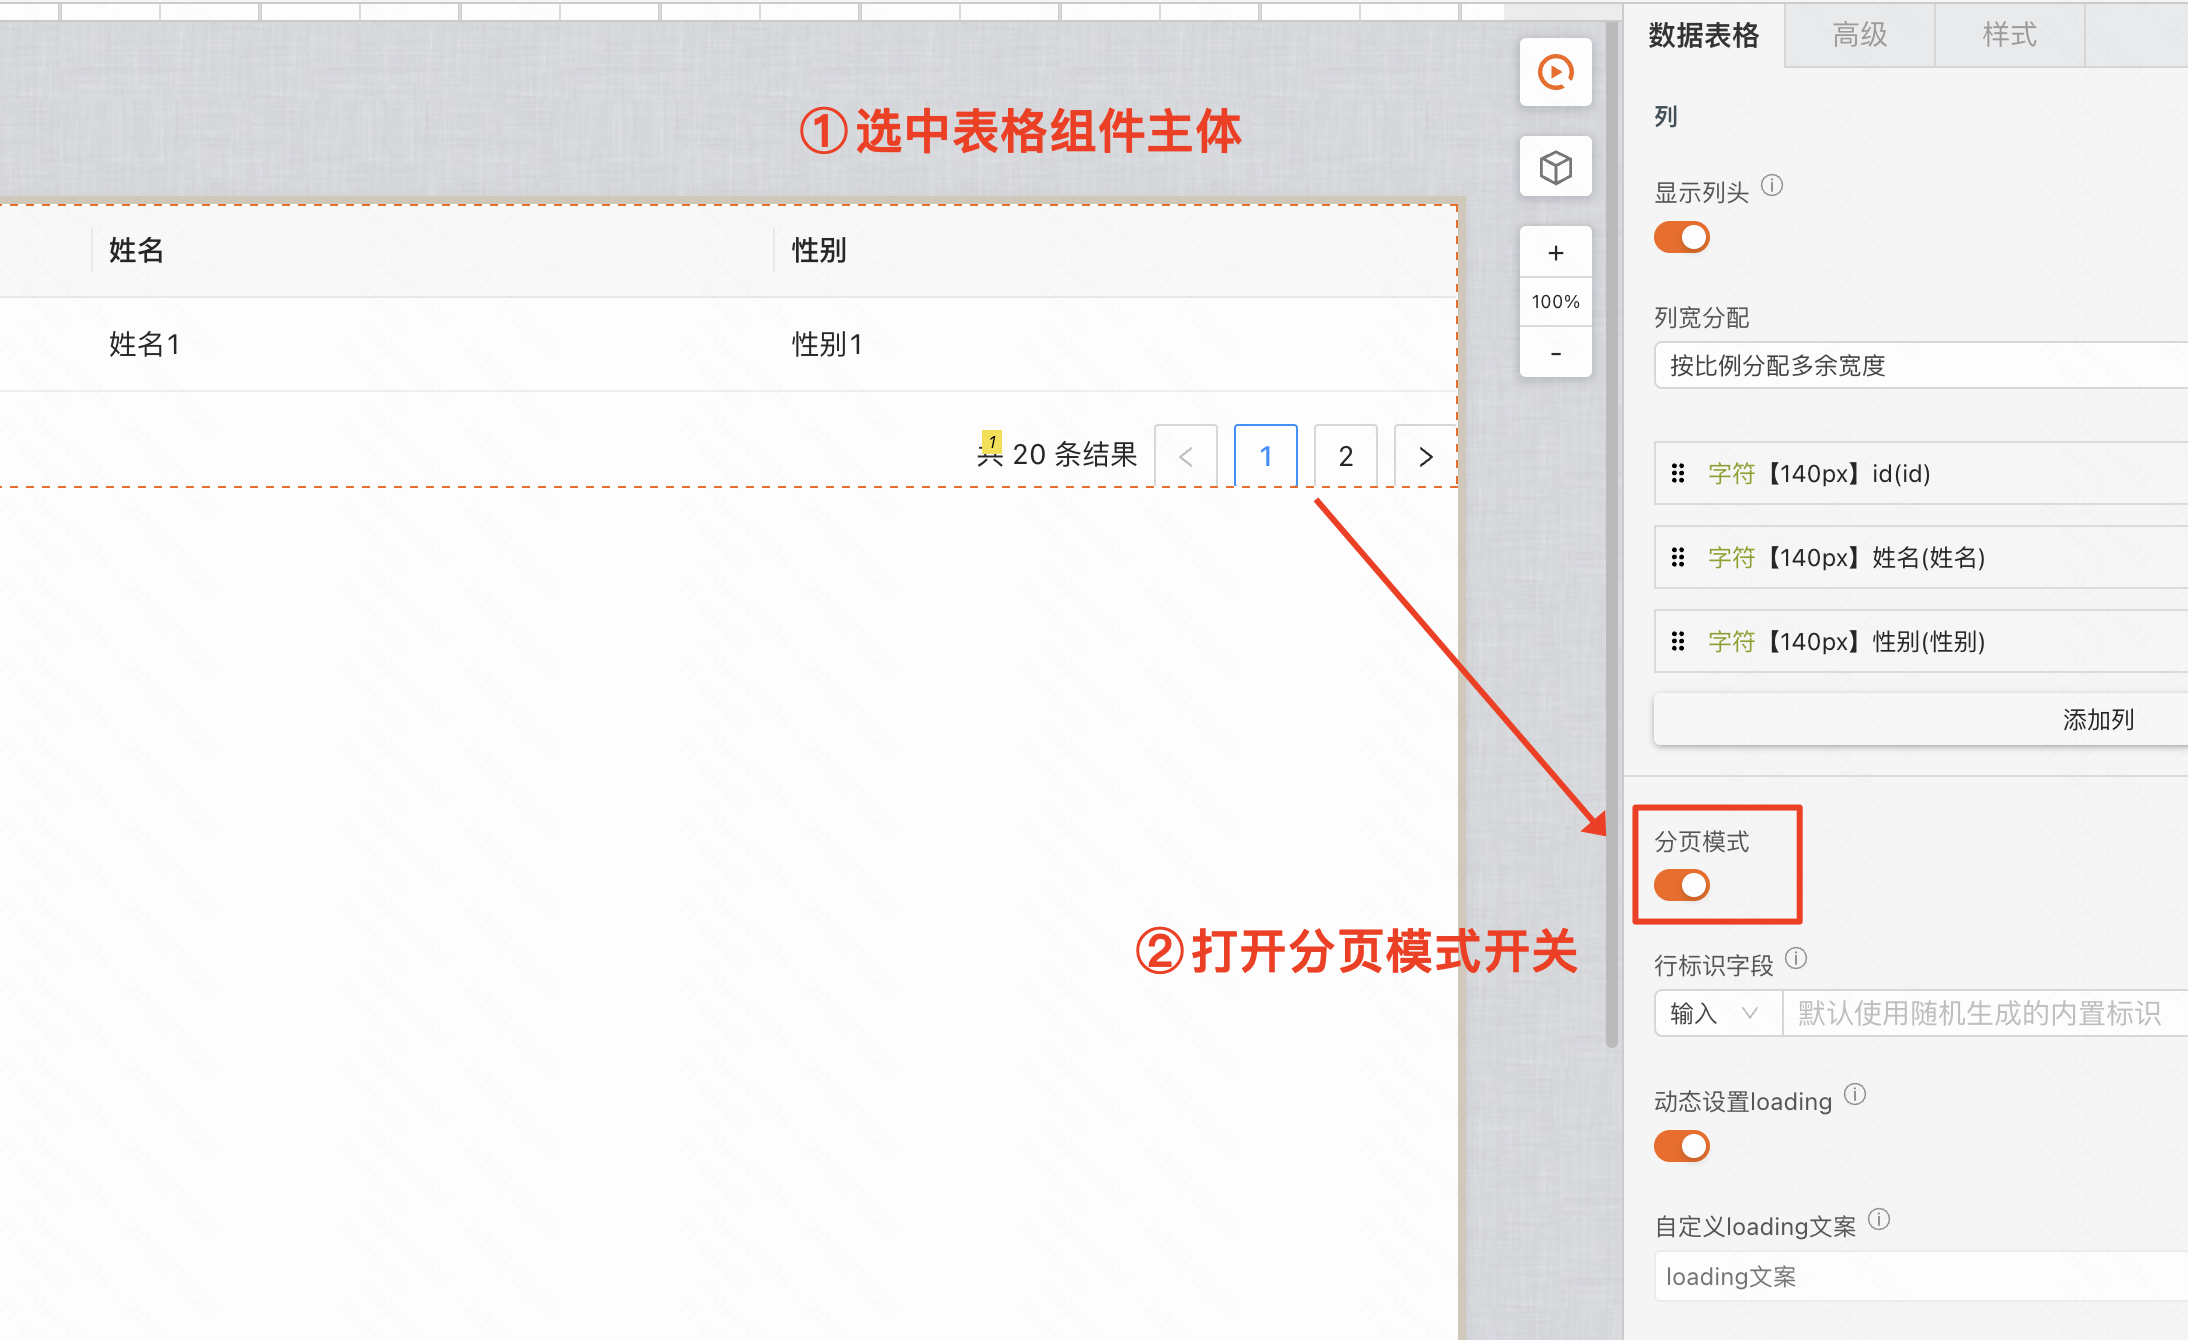Go to next page arrow in pagination
This screenshot has height=1340, width=2188.
pyautogui.click(x=1426, y=456)
